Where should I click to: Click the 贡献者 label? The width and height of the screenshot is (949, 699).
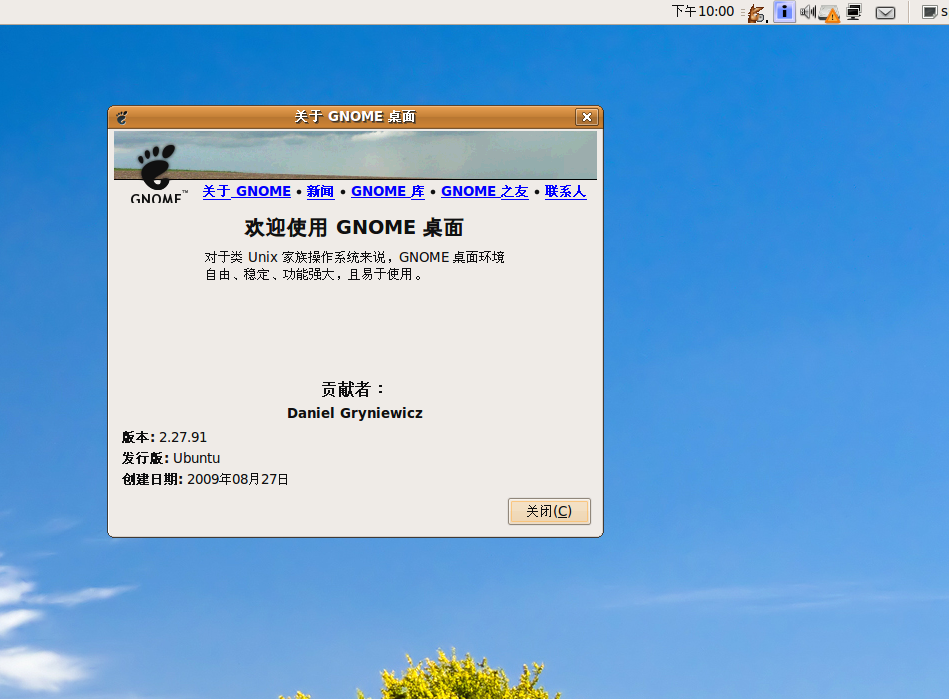(353, 389)
